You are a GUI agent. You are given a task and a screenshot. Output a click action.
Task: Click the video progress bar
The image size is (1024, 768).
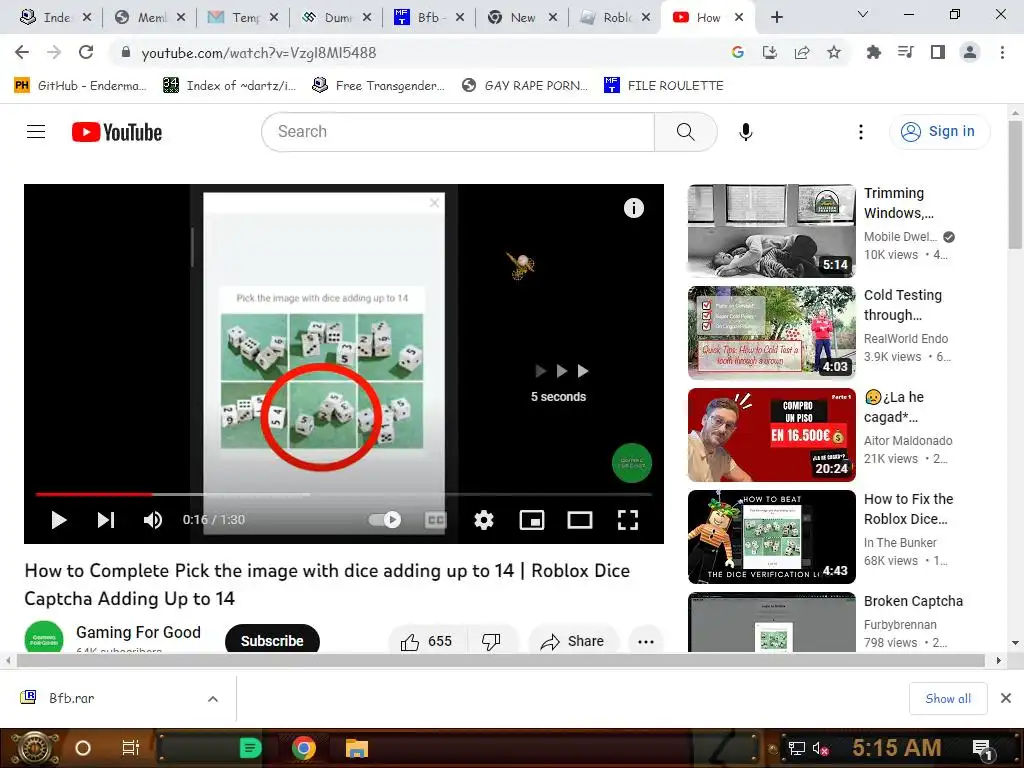(x=344, y=494)
